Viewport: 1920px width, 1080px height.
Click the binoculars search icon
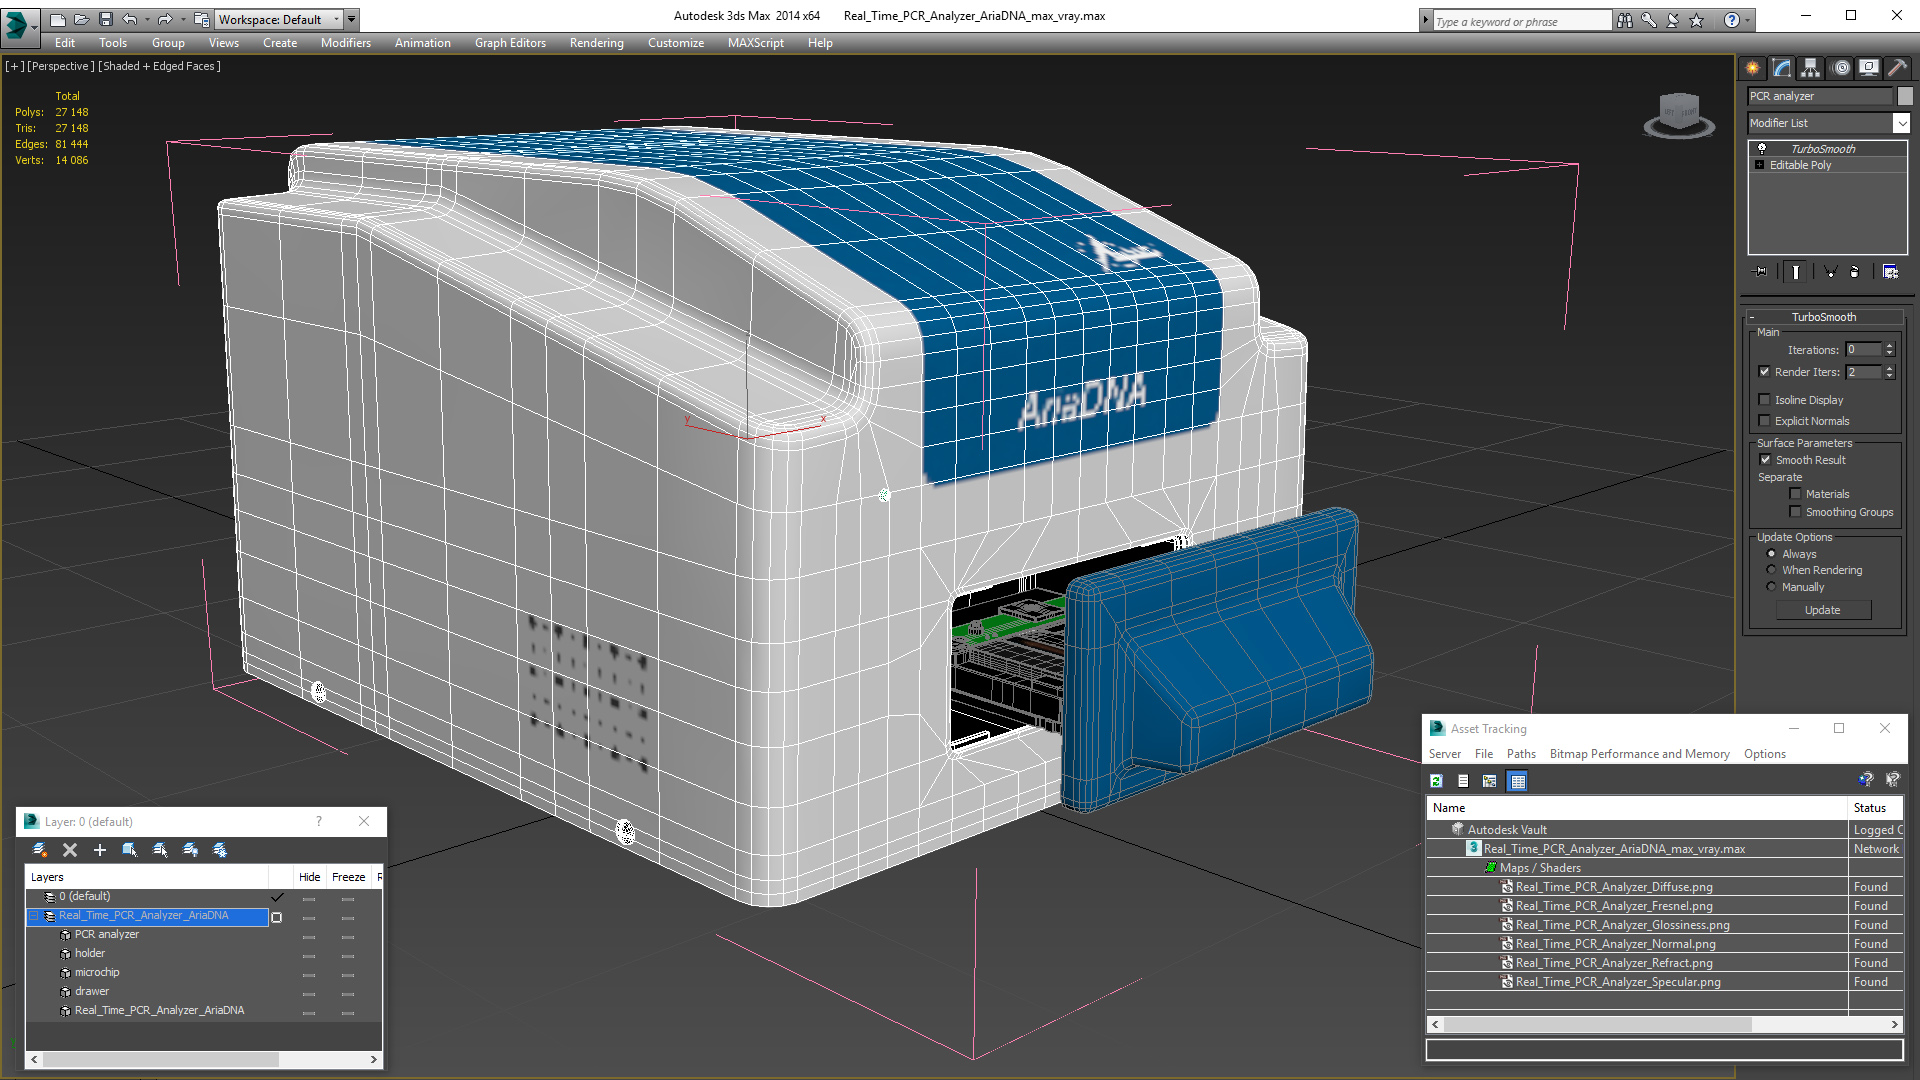[1624, 20]
